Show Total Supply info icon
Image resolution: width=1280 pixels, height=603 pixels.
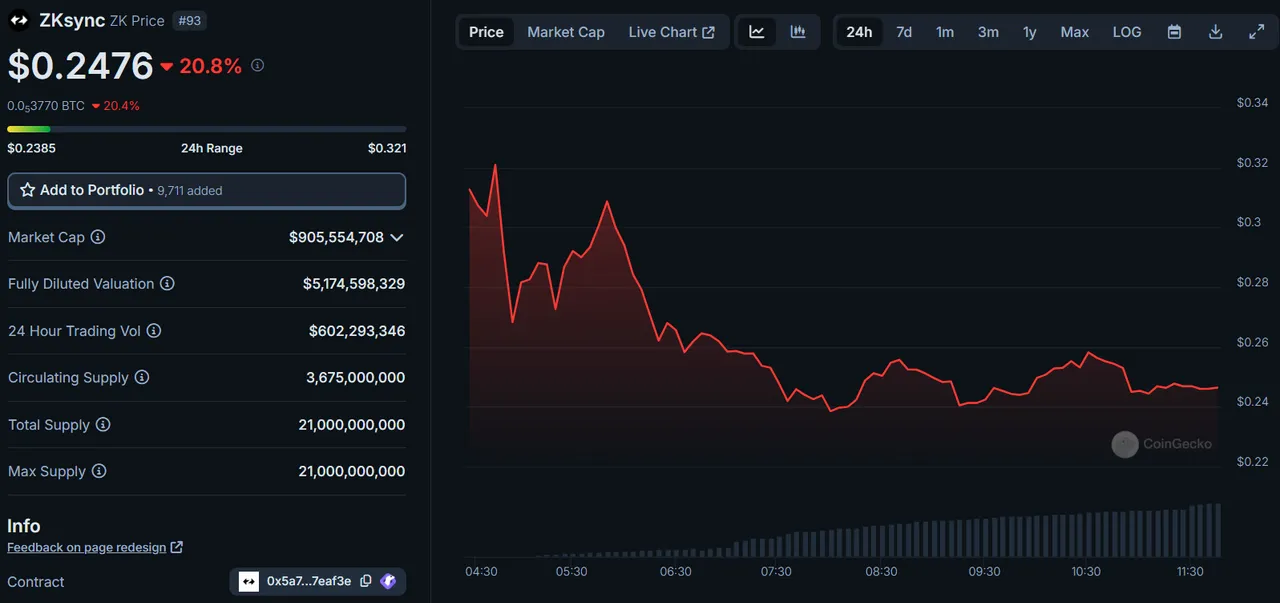click(103, 425)
